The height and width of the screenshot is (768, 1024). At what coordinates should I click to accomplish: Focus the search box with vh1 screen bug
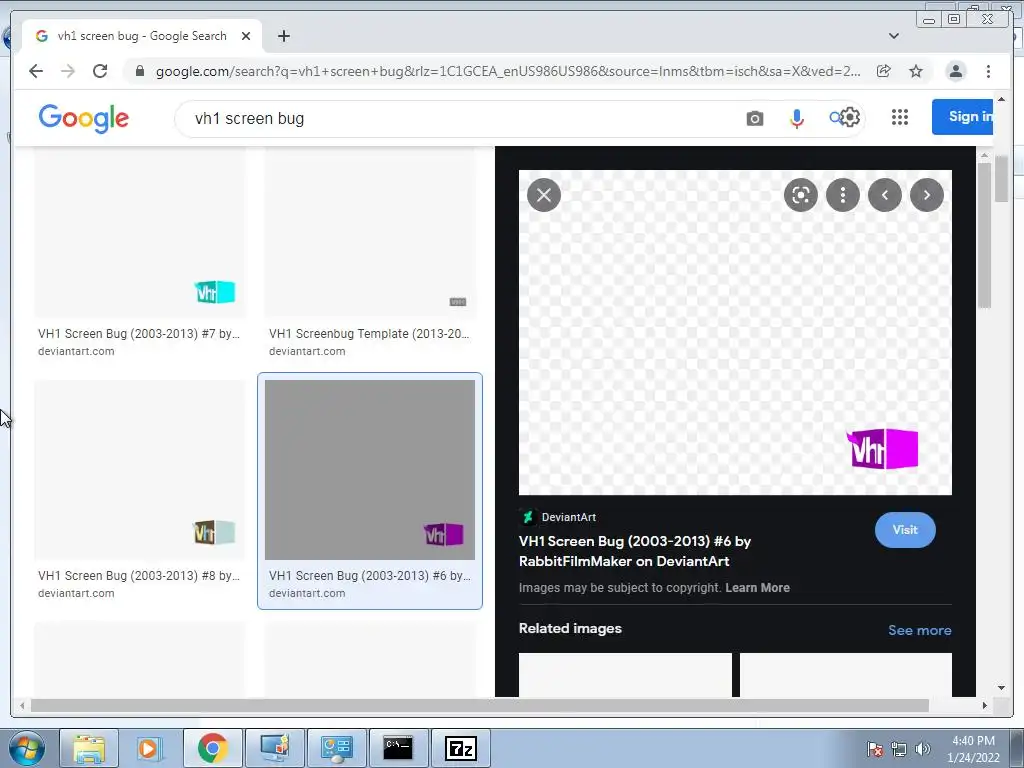click(x=457, y=119)
